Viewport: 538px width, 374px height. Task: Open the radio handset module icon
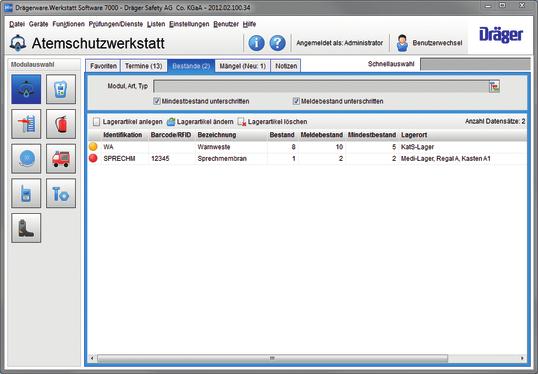click(x=26, y=193)
